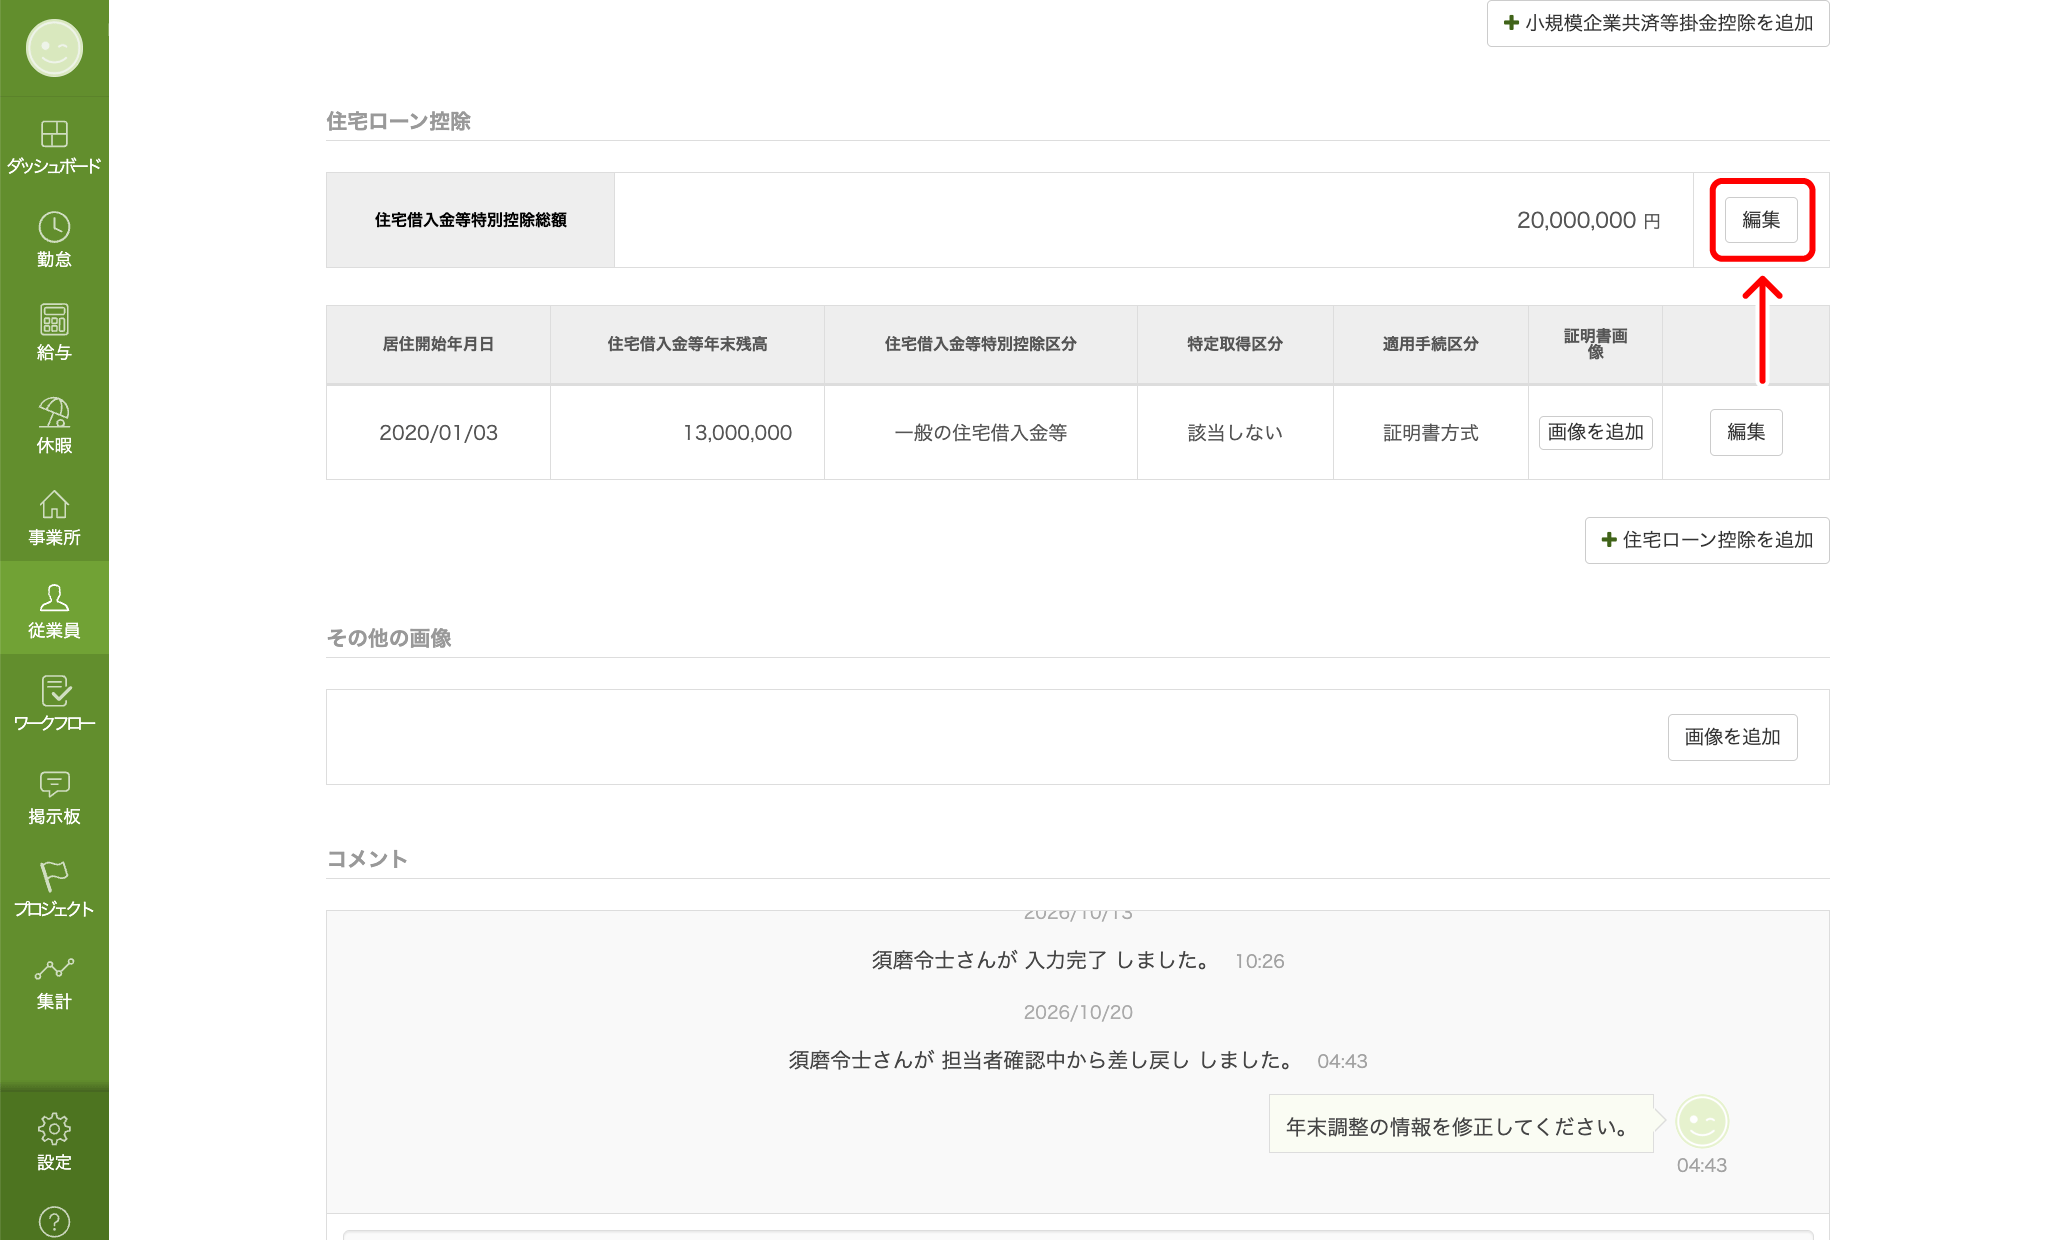Click the 20,000,000 円 amount
The width and height of the screenshot is (2048, 1240).
click(1588, 220)
